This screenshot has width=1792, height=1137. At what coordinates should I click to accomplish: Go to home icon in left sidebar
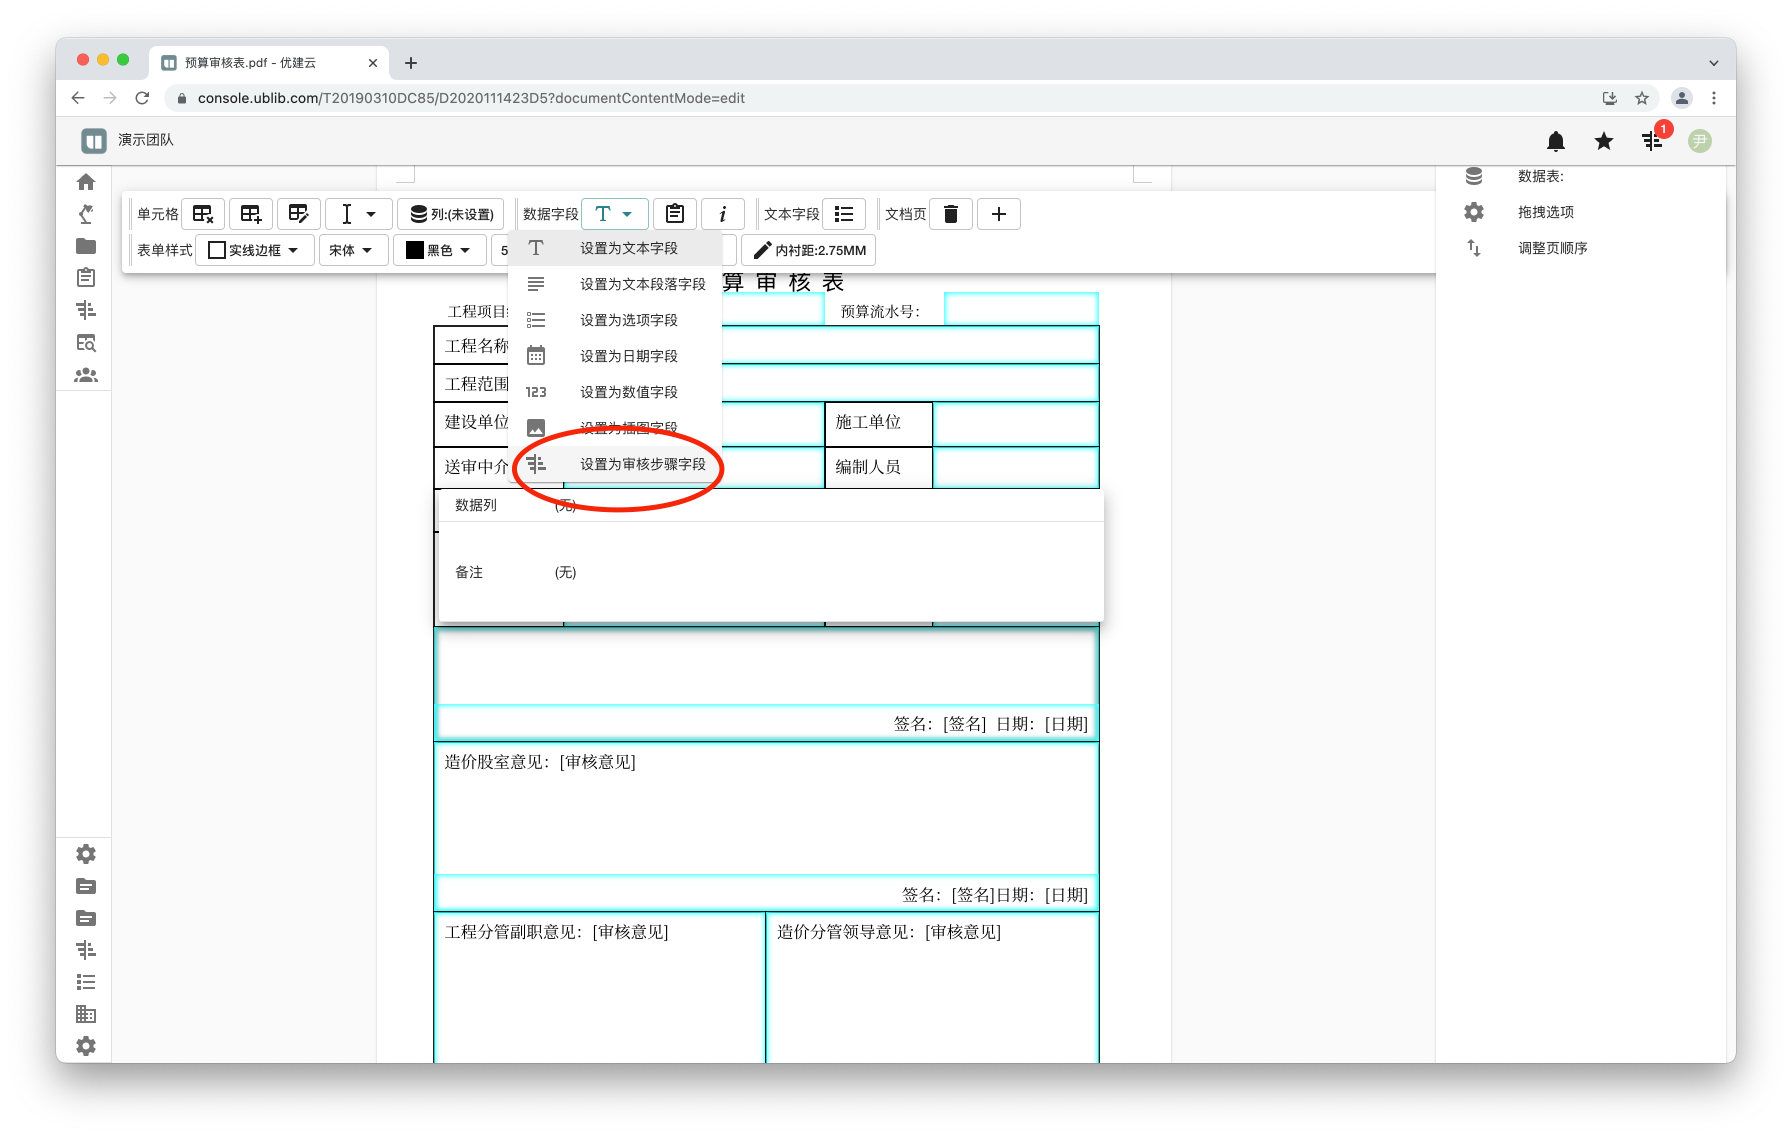(x=86, y=182)
